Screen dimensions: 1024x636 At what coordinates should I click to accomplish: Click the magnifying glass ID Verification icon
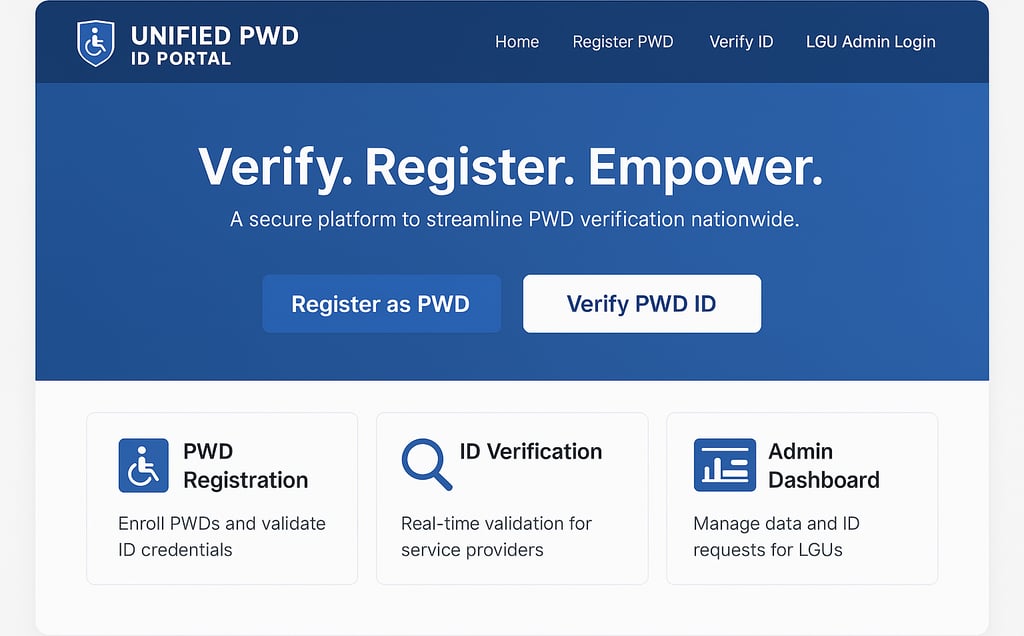click(428, 464)
